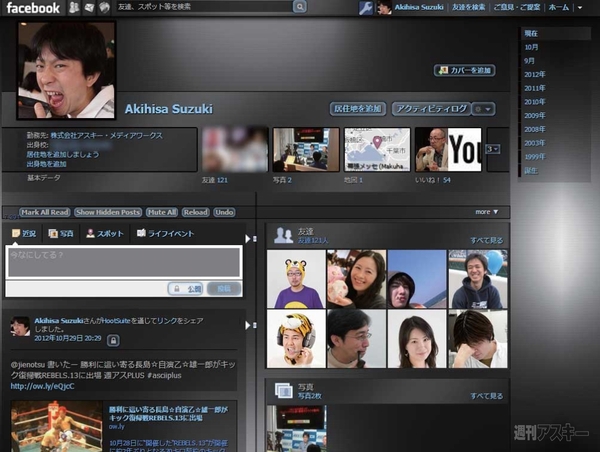Open the アクティビティログ button
This screenshot has width=600, height=452.
click(x=432, y=109)
